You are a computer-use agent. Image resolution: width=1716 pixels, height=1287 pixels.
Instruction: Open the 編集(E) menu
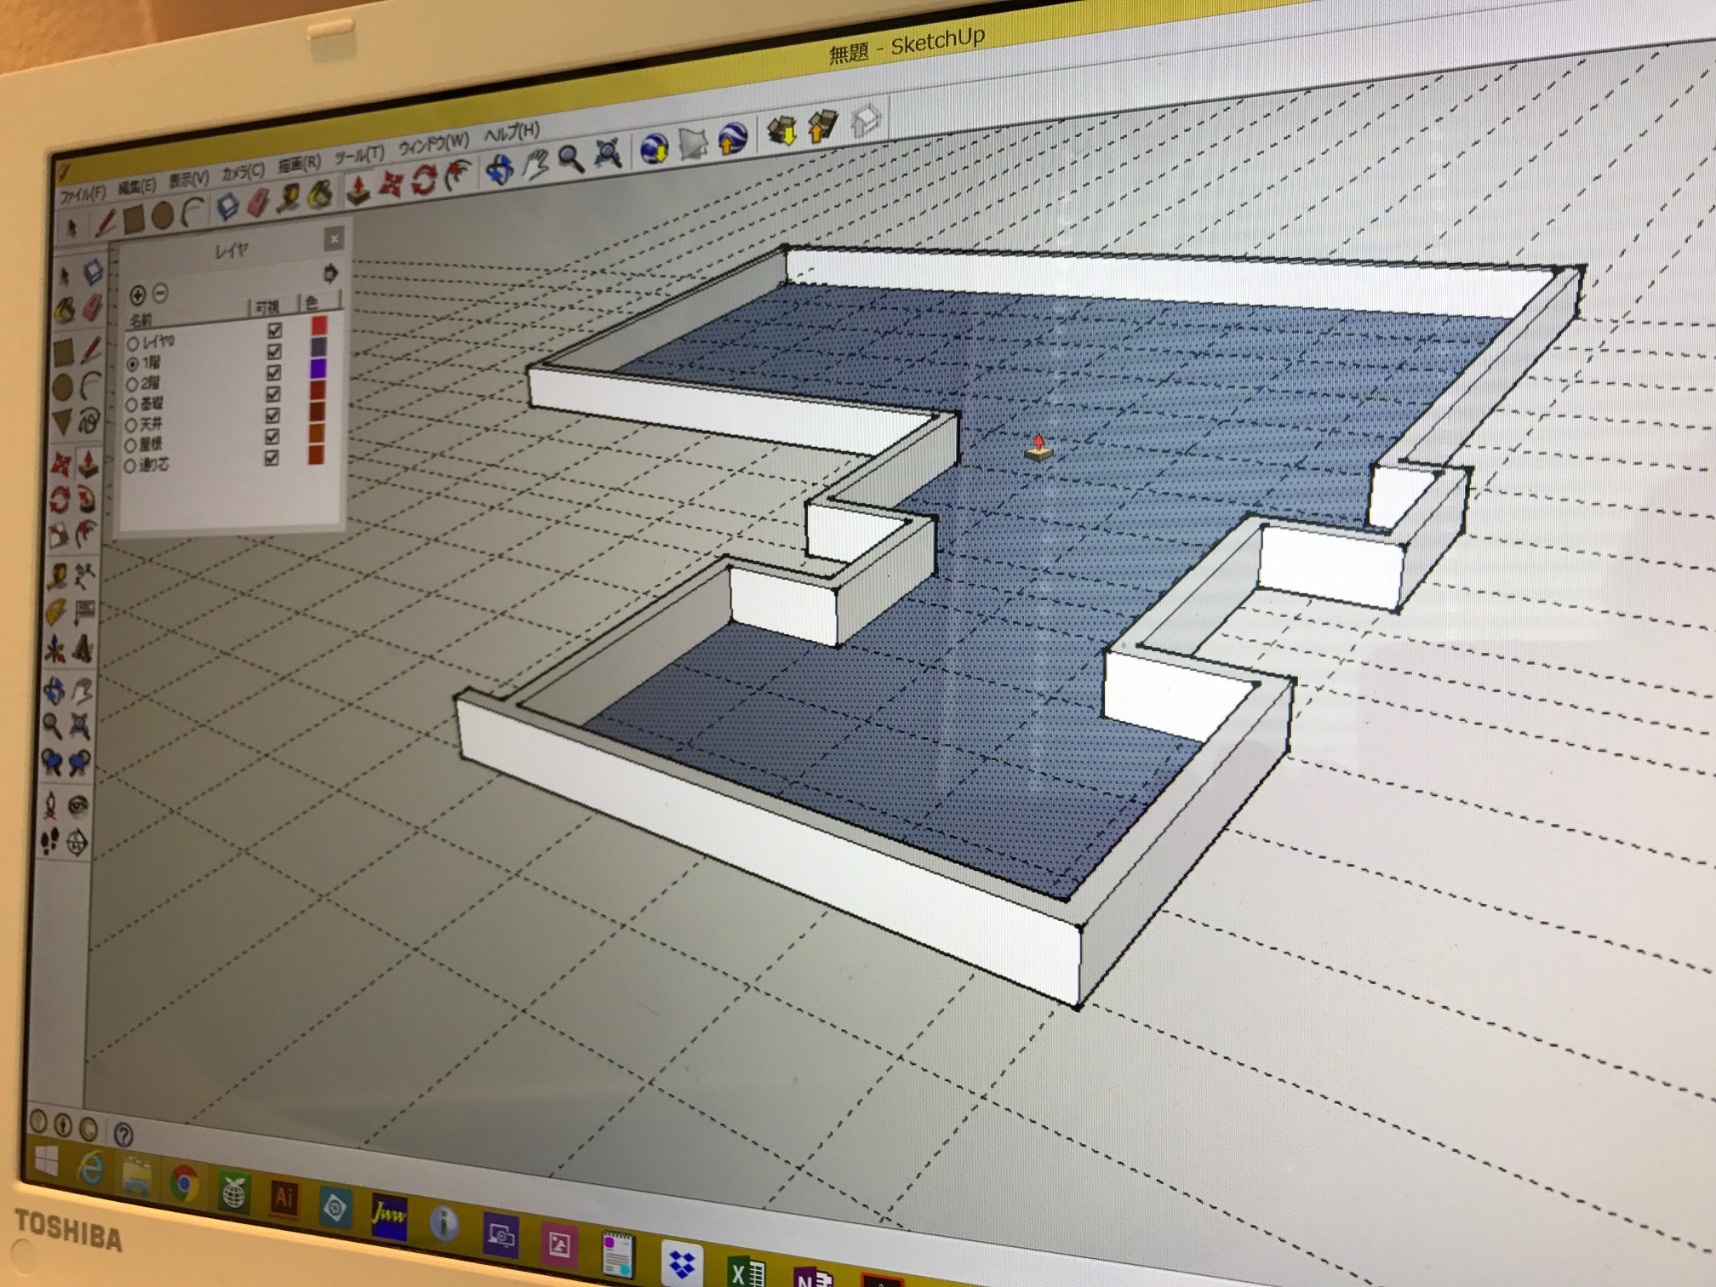pyautogui.click(x=137, y=186)
